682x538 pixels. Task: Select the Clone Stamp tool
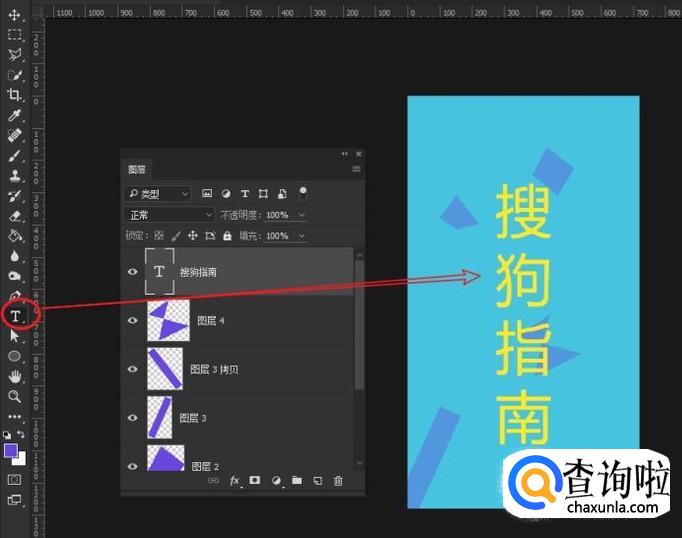(14, 175)
